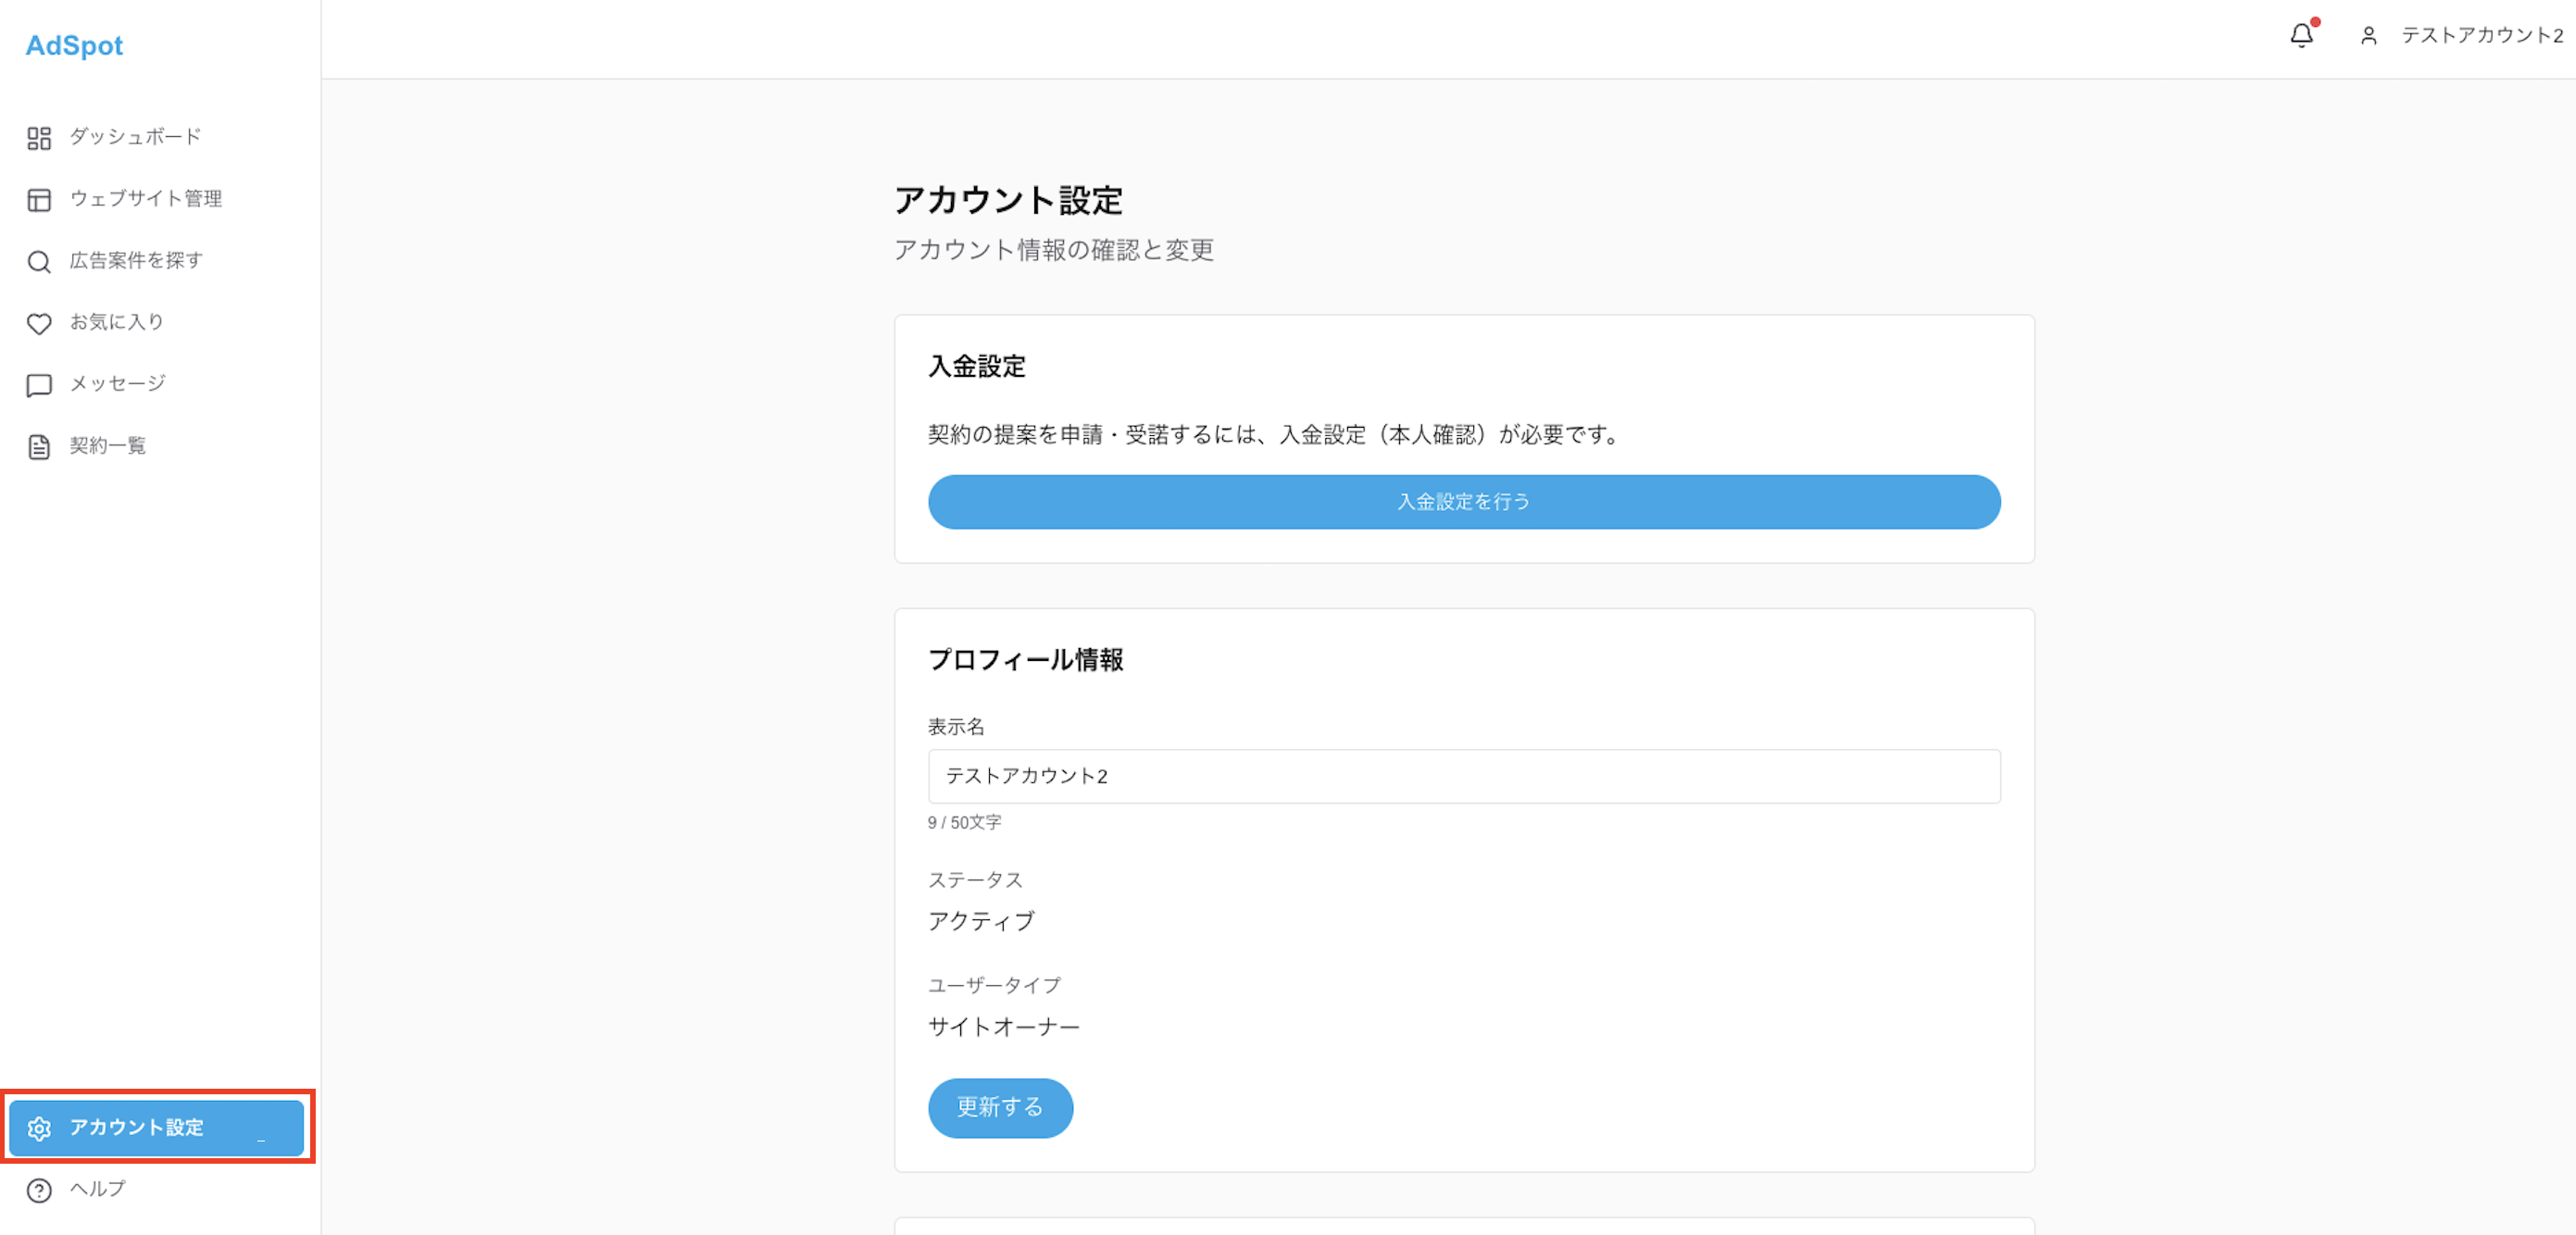The height and width of the screenshot is (1235, 2576).
Task: Click the notification bell icon
Action: tap(2302, 35)
